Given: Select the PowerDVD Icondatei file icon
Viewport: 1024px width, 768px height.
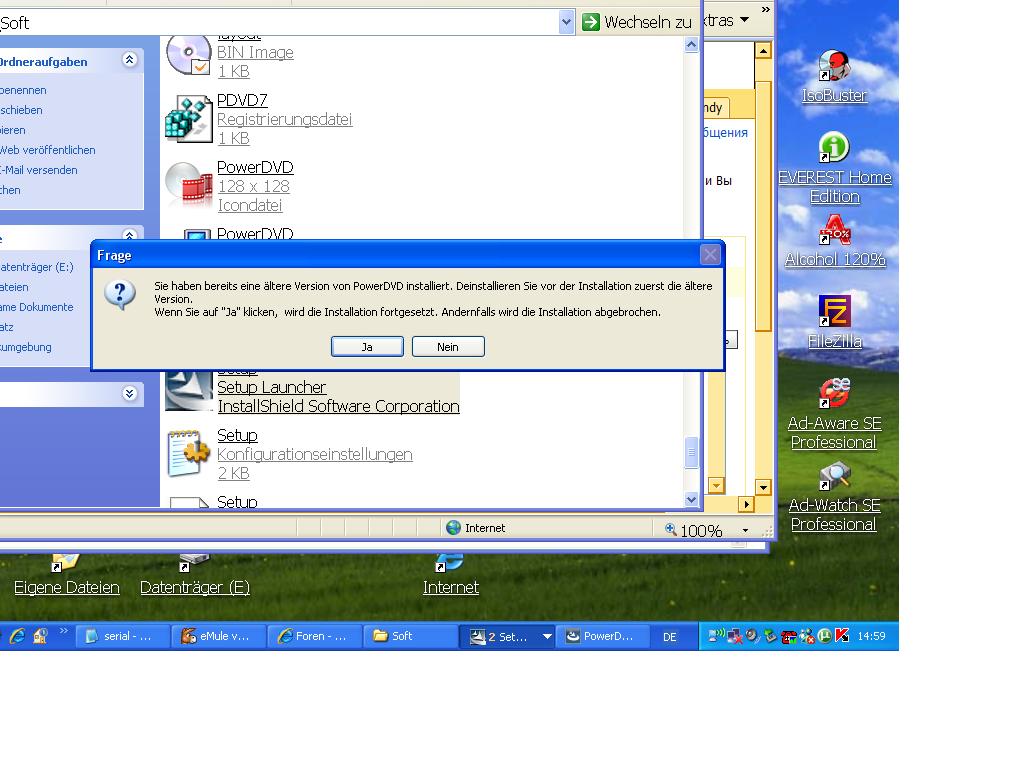Looking at the screenshot, I should (188, 185).
